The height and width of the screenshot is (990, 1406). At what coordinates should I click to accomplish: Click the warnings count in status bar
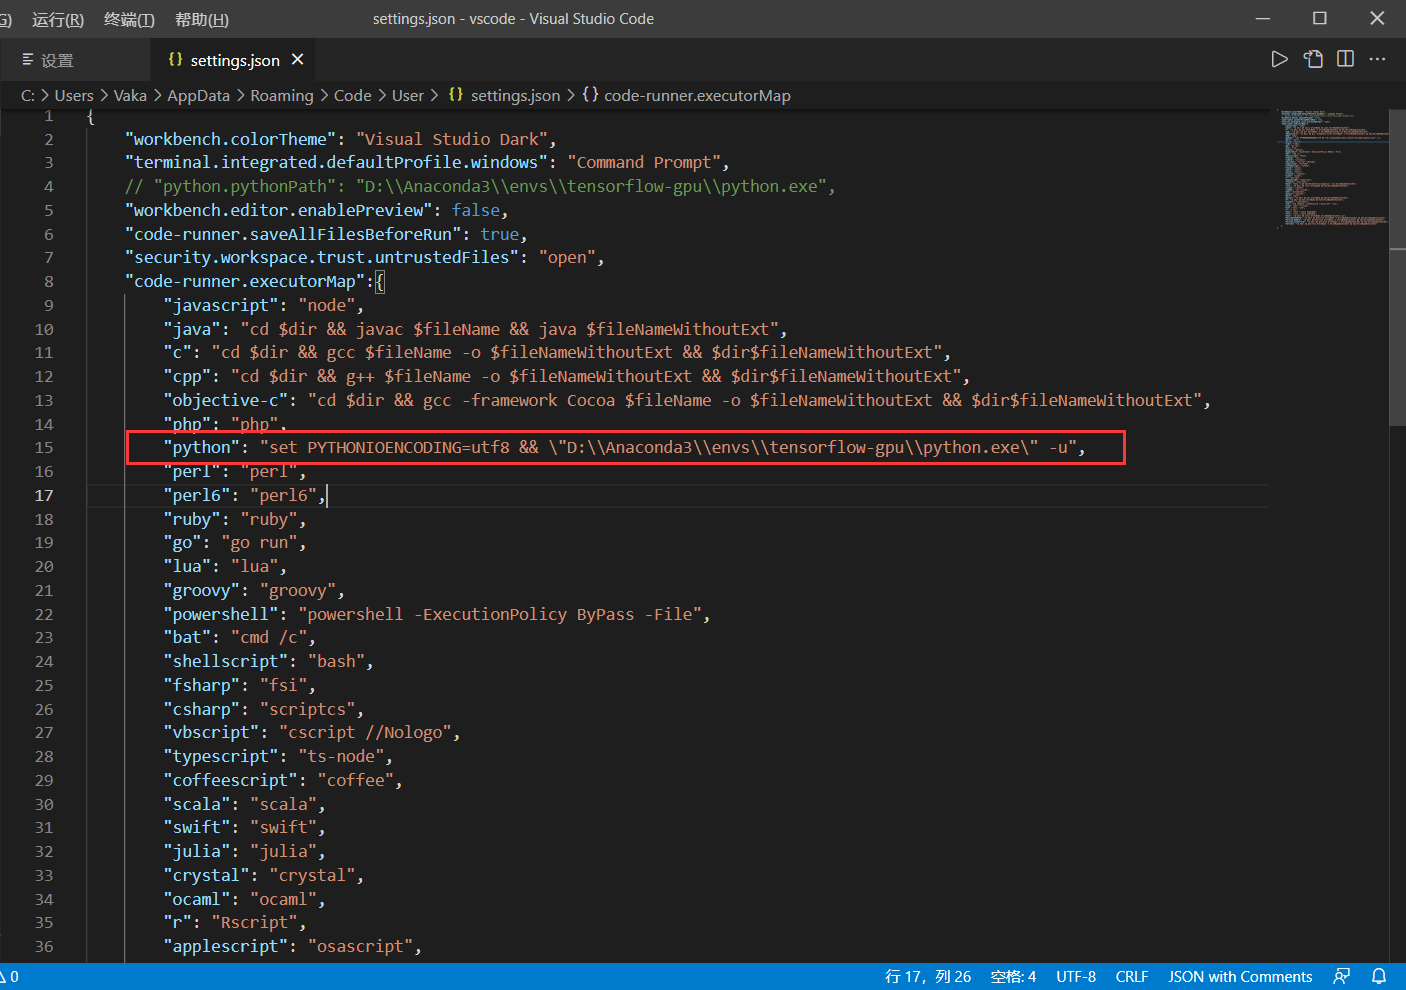point(10,977)
